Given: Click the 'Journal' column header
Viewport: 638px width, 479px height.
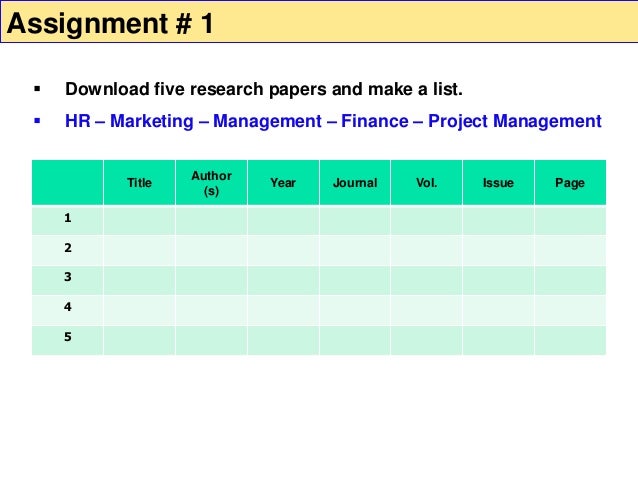Looking at the screenshot, I should (355, 183).
